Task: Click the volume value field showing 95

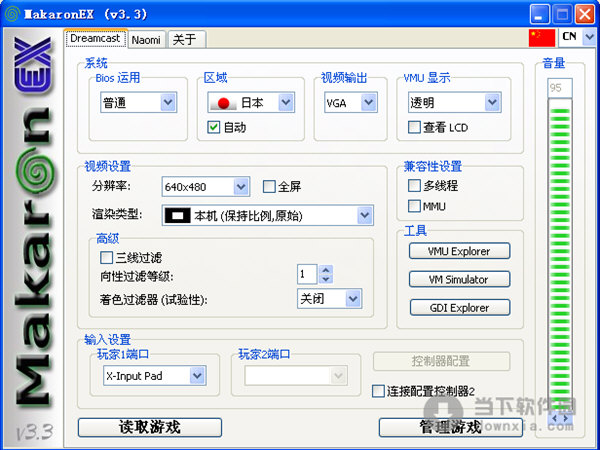Action: point(560,88)
